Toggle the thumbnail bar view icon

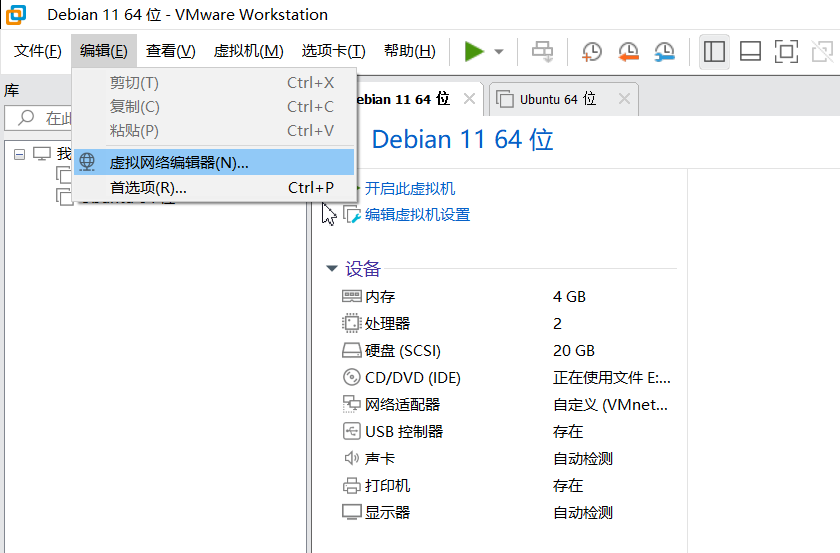(x=750, y=52)
